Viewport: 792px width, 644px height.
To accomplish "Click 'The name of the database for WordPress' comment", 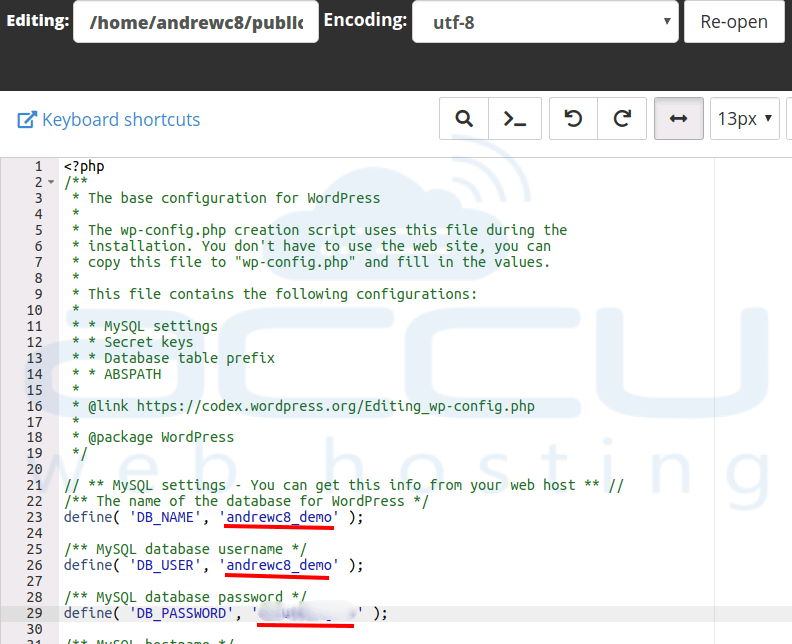I will [x=246, y=501].
